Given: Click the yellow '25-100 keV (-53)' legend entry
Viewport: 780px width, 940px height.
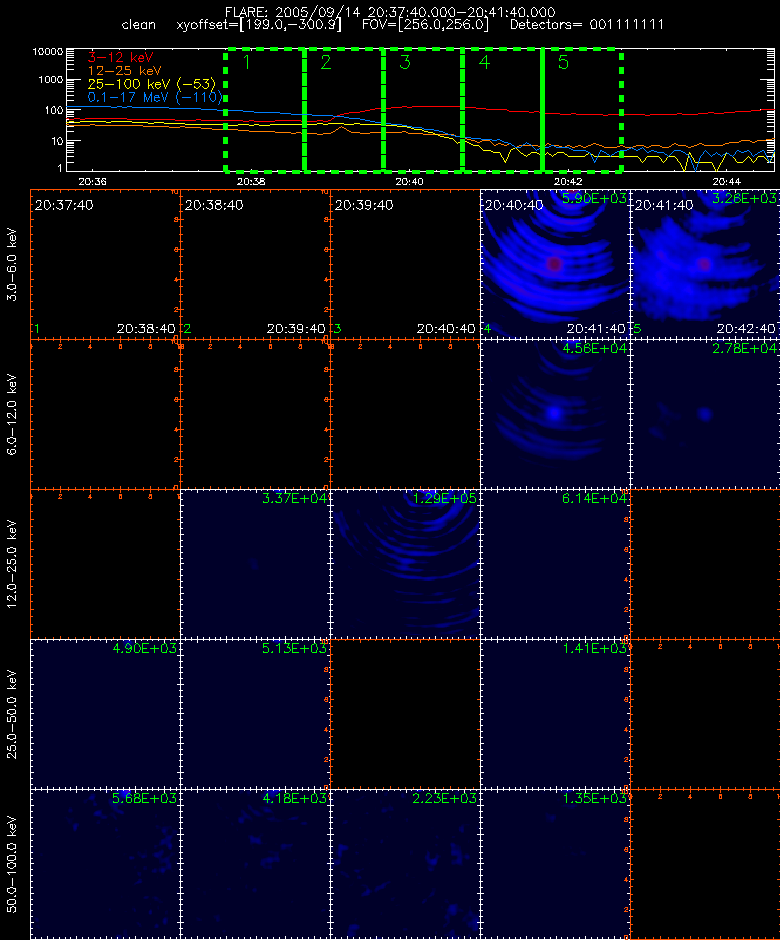Looking at the screenshot, I should click(152, 84).
